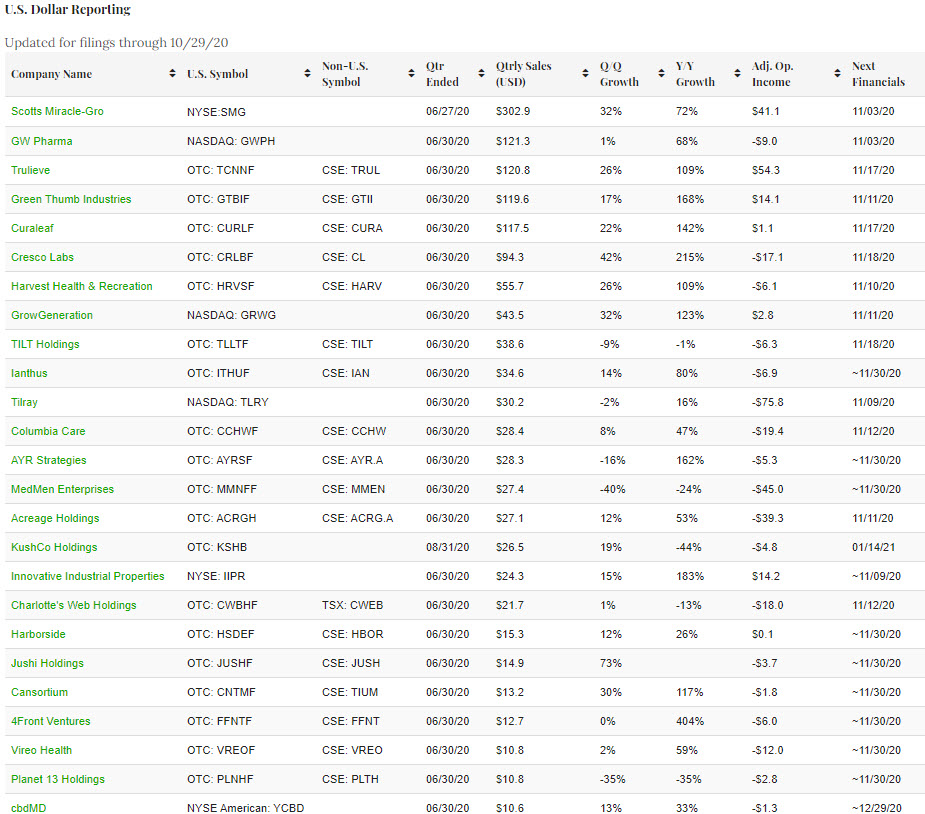Click on the Tilray company name
This screenshot has width=925, height=814.
(27, 402)
